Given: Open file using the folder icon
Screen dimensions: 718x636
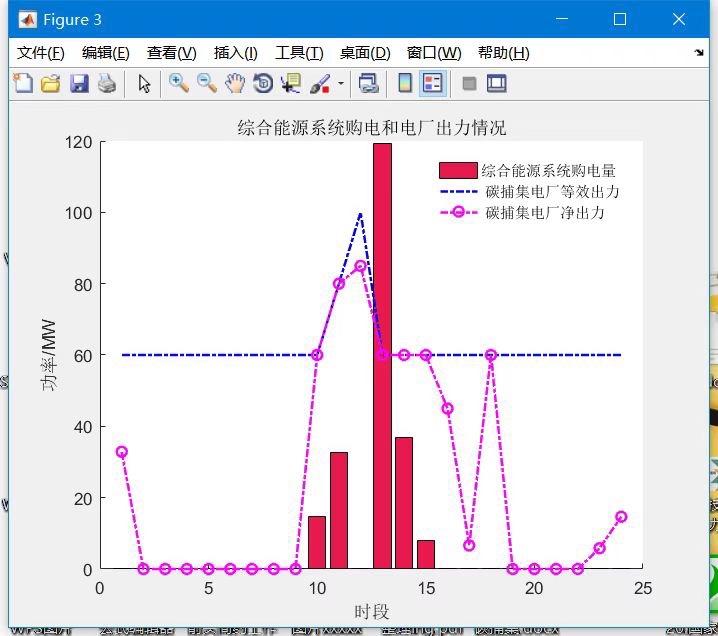Looking at the screenshot, I should pos(50,84).
